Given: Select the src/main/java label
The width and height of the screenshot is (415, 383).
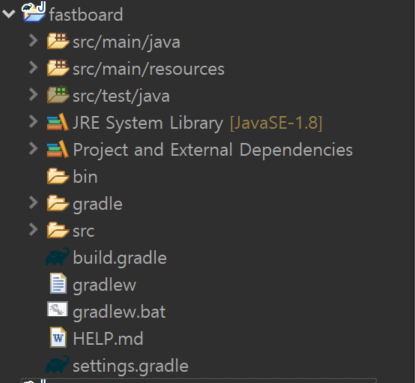Looking at the screenshot, I should pos(126,43).
